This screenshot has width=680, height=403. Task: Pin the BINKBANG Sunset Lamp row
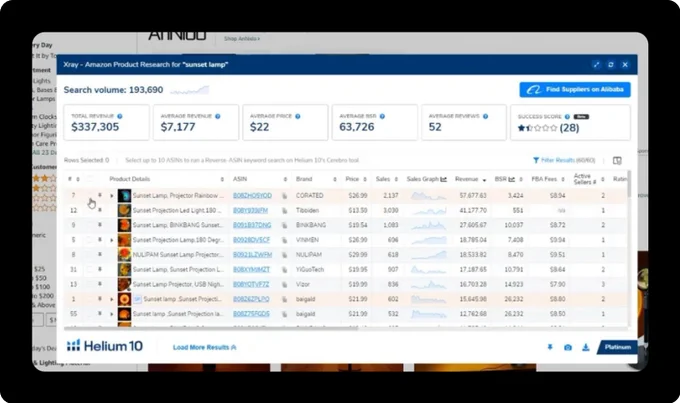tap(100, 225)
